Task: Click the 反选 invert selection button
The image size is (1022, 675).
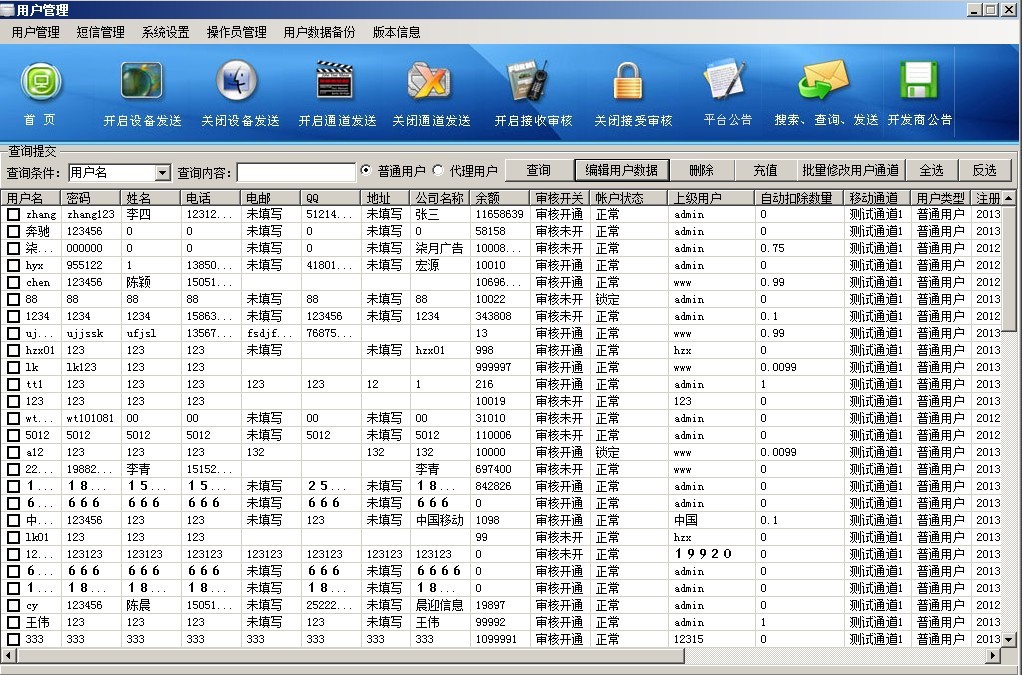Action: (x=986, y=169)
